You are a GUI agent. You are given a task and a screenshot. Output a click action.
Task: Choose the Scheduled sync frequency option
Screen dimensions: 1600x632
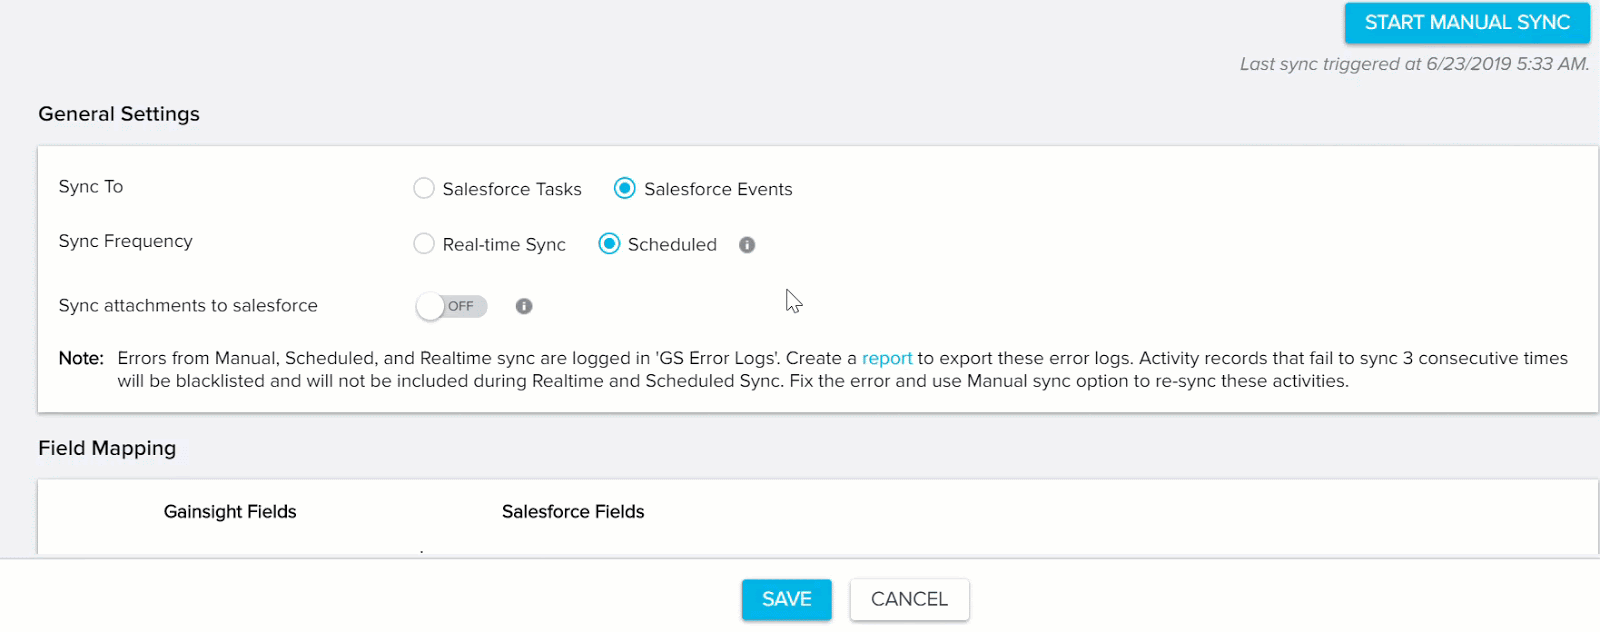(x=609, y=244)
